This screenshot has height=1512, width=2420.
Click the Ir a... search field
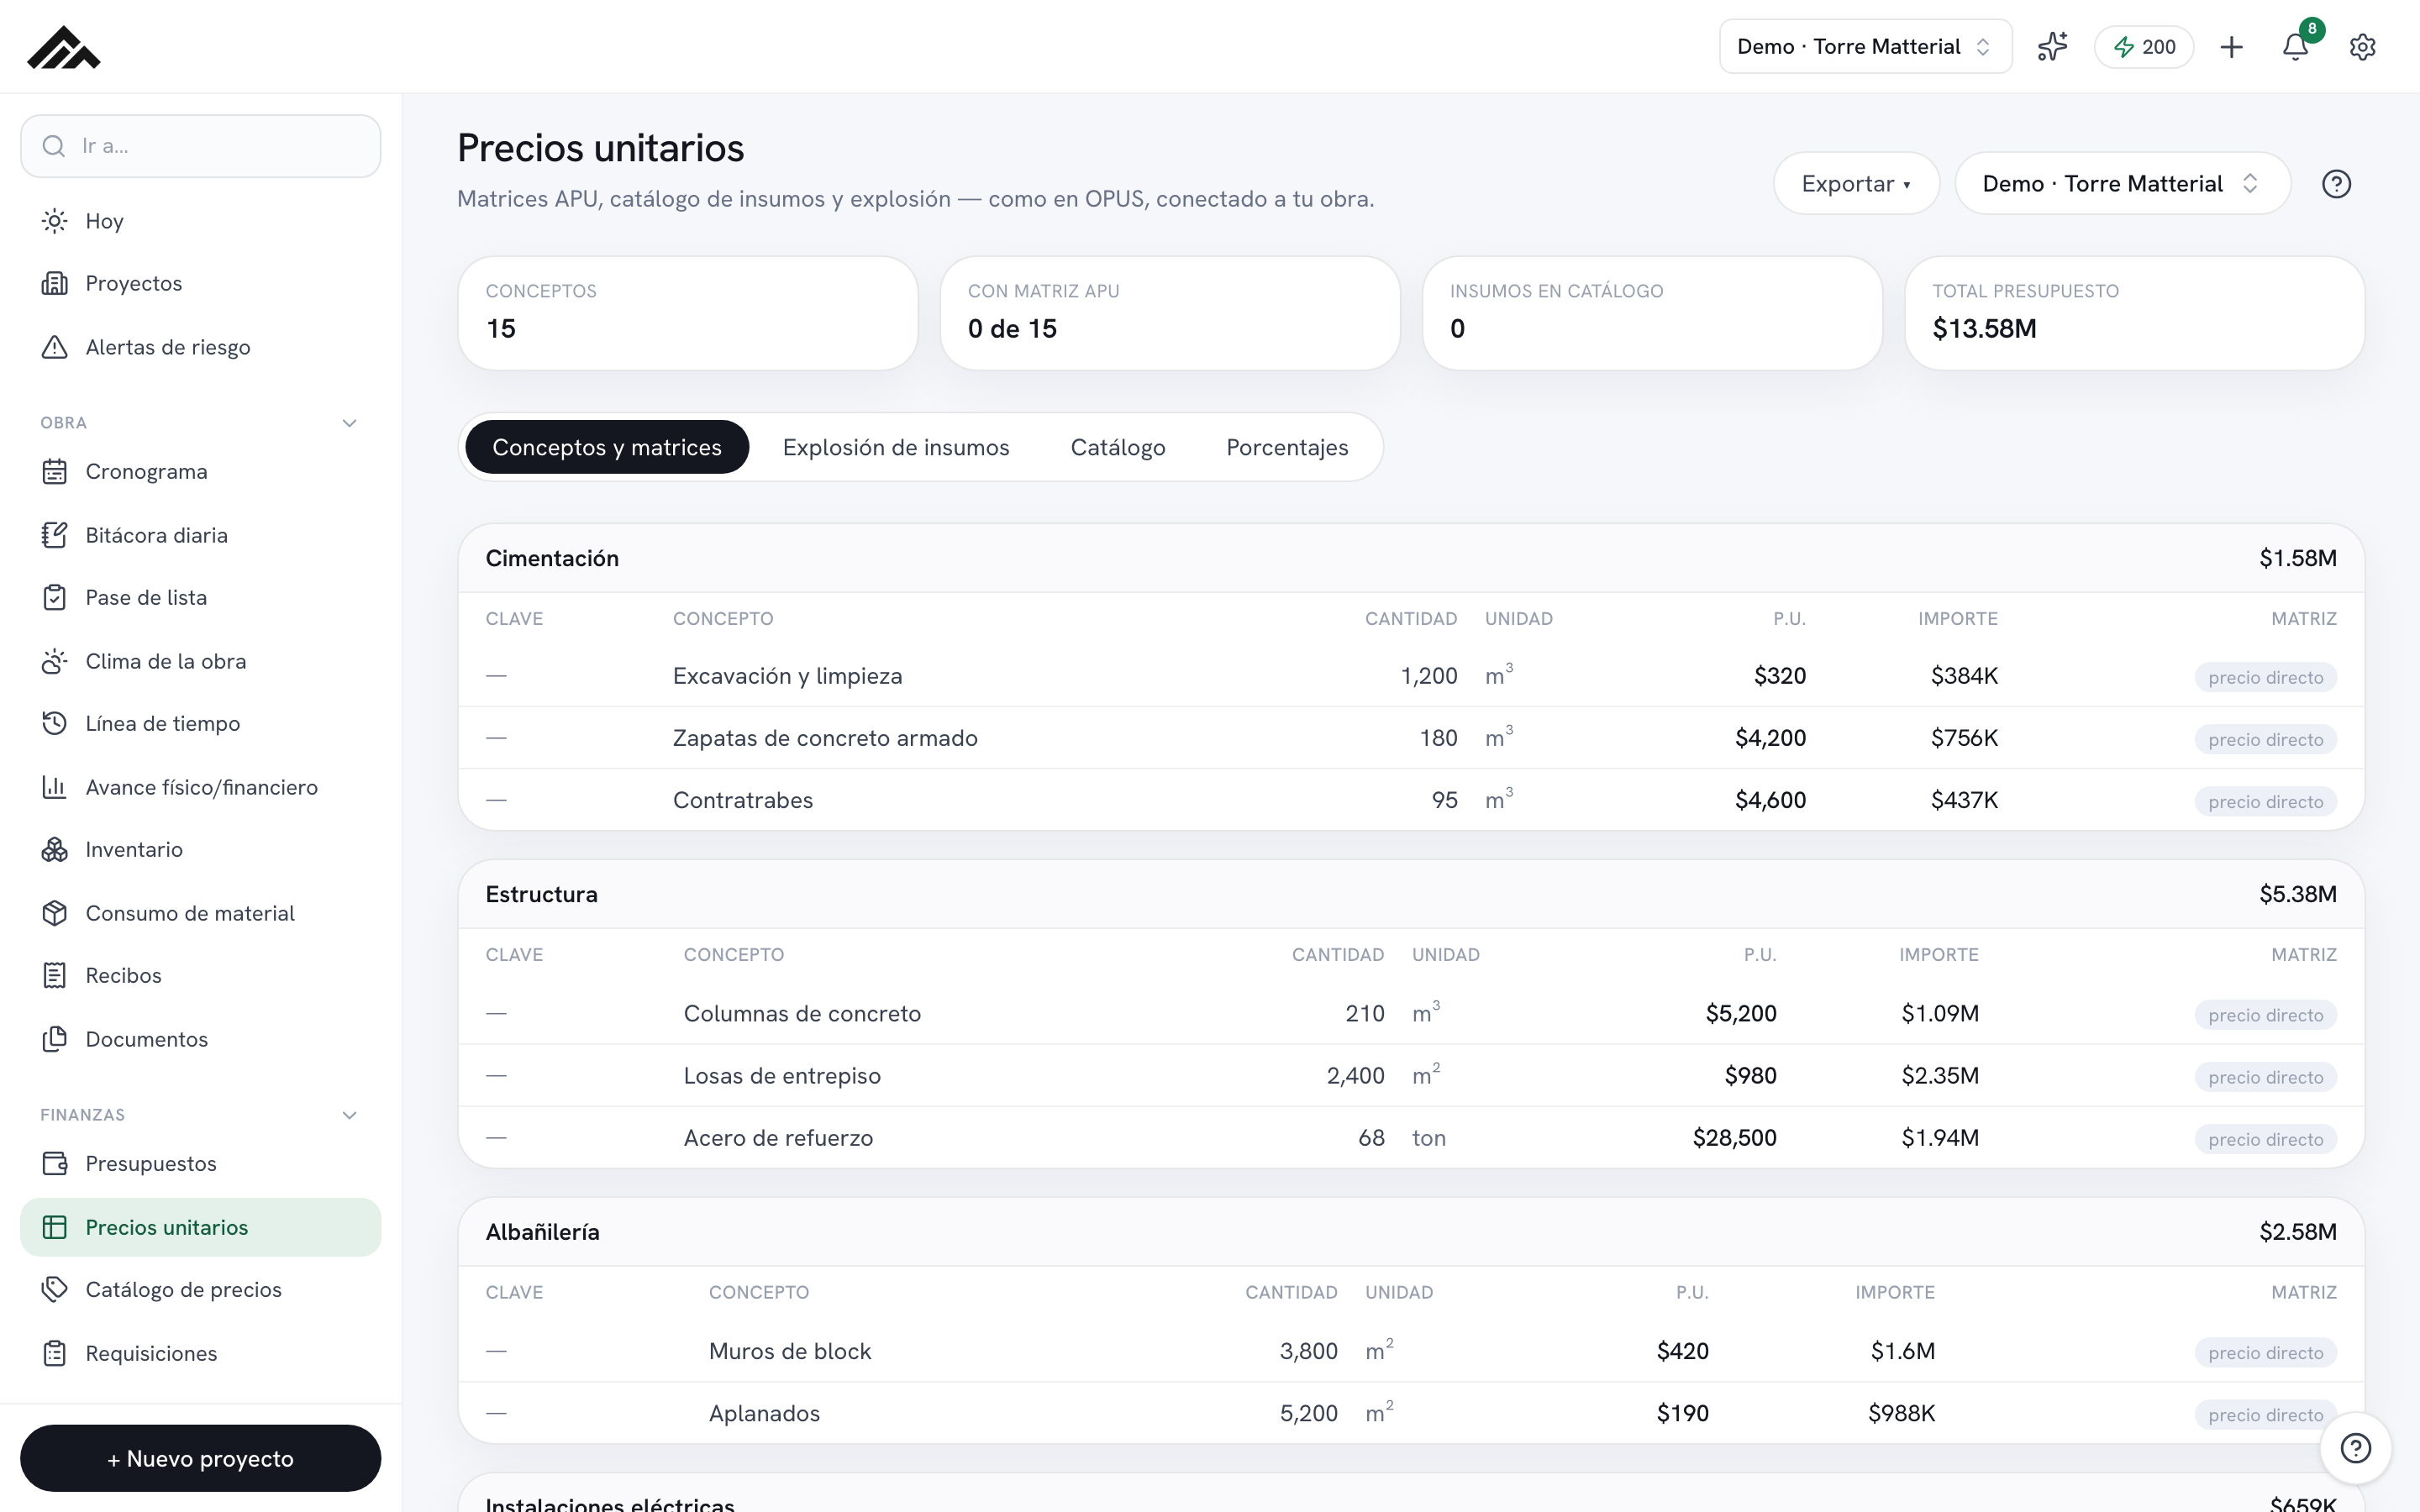point(200,146)
